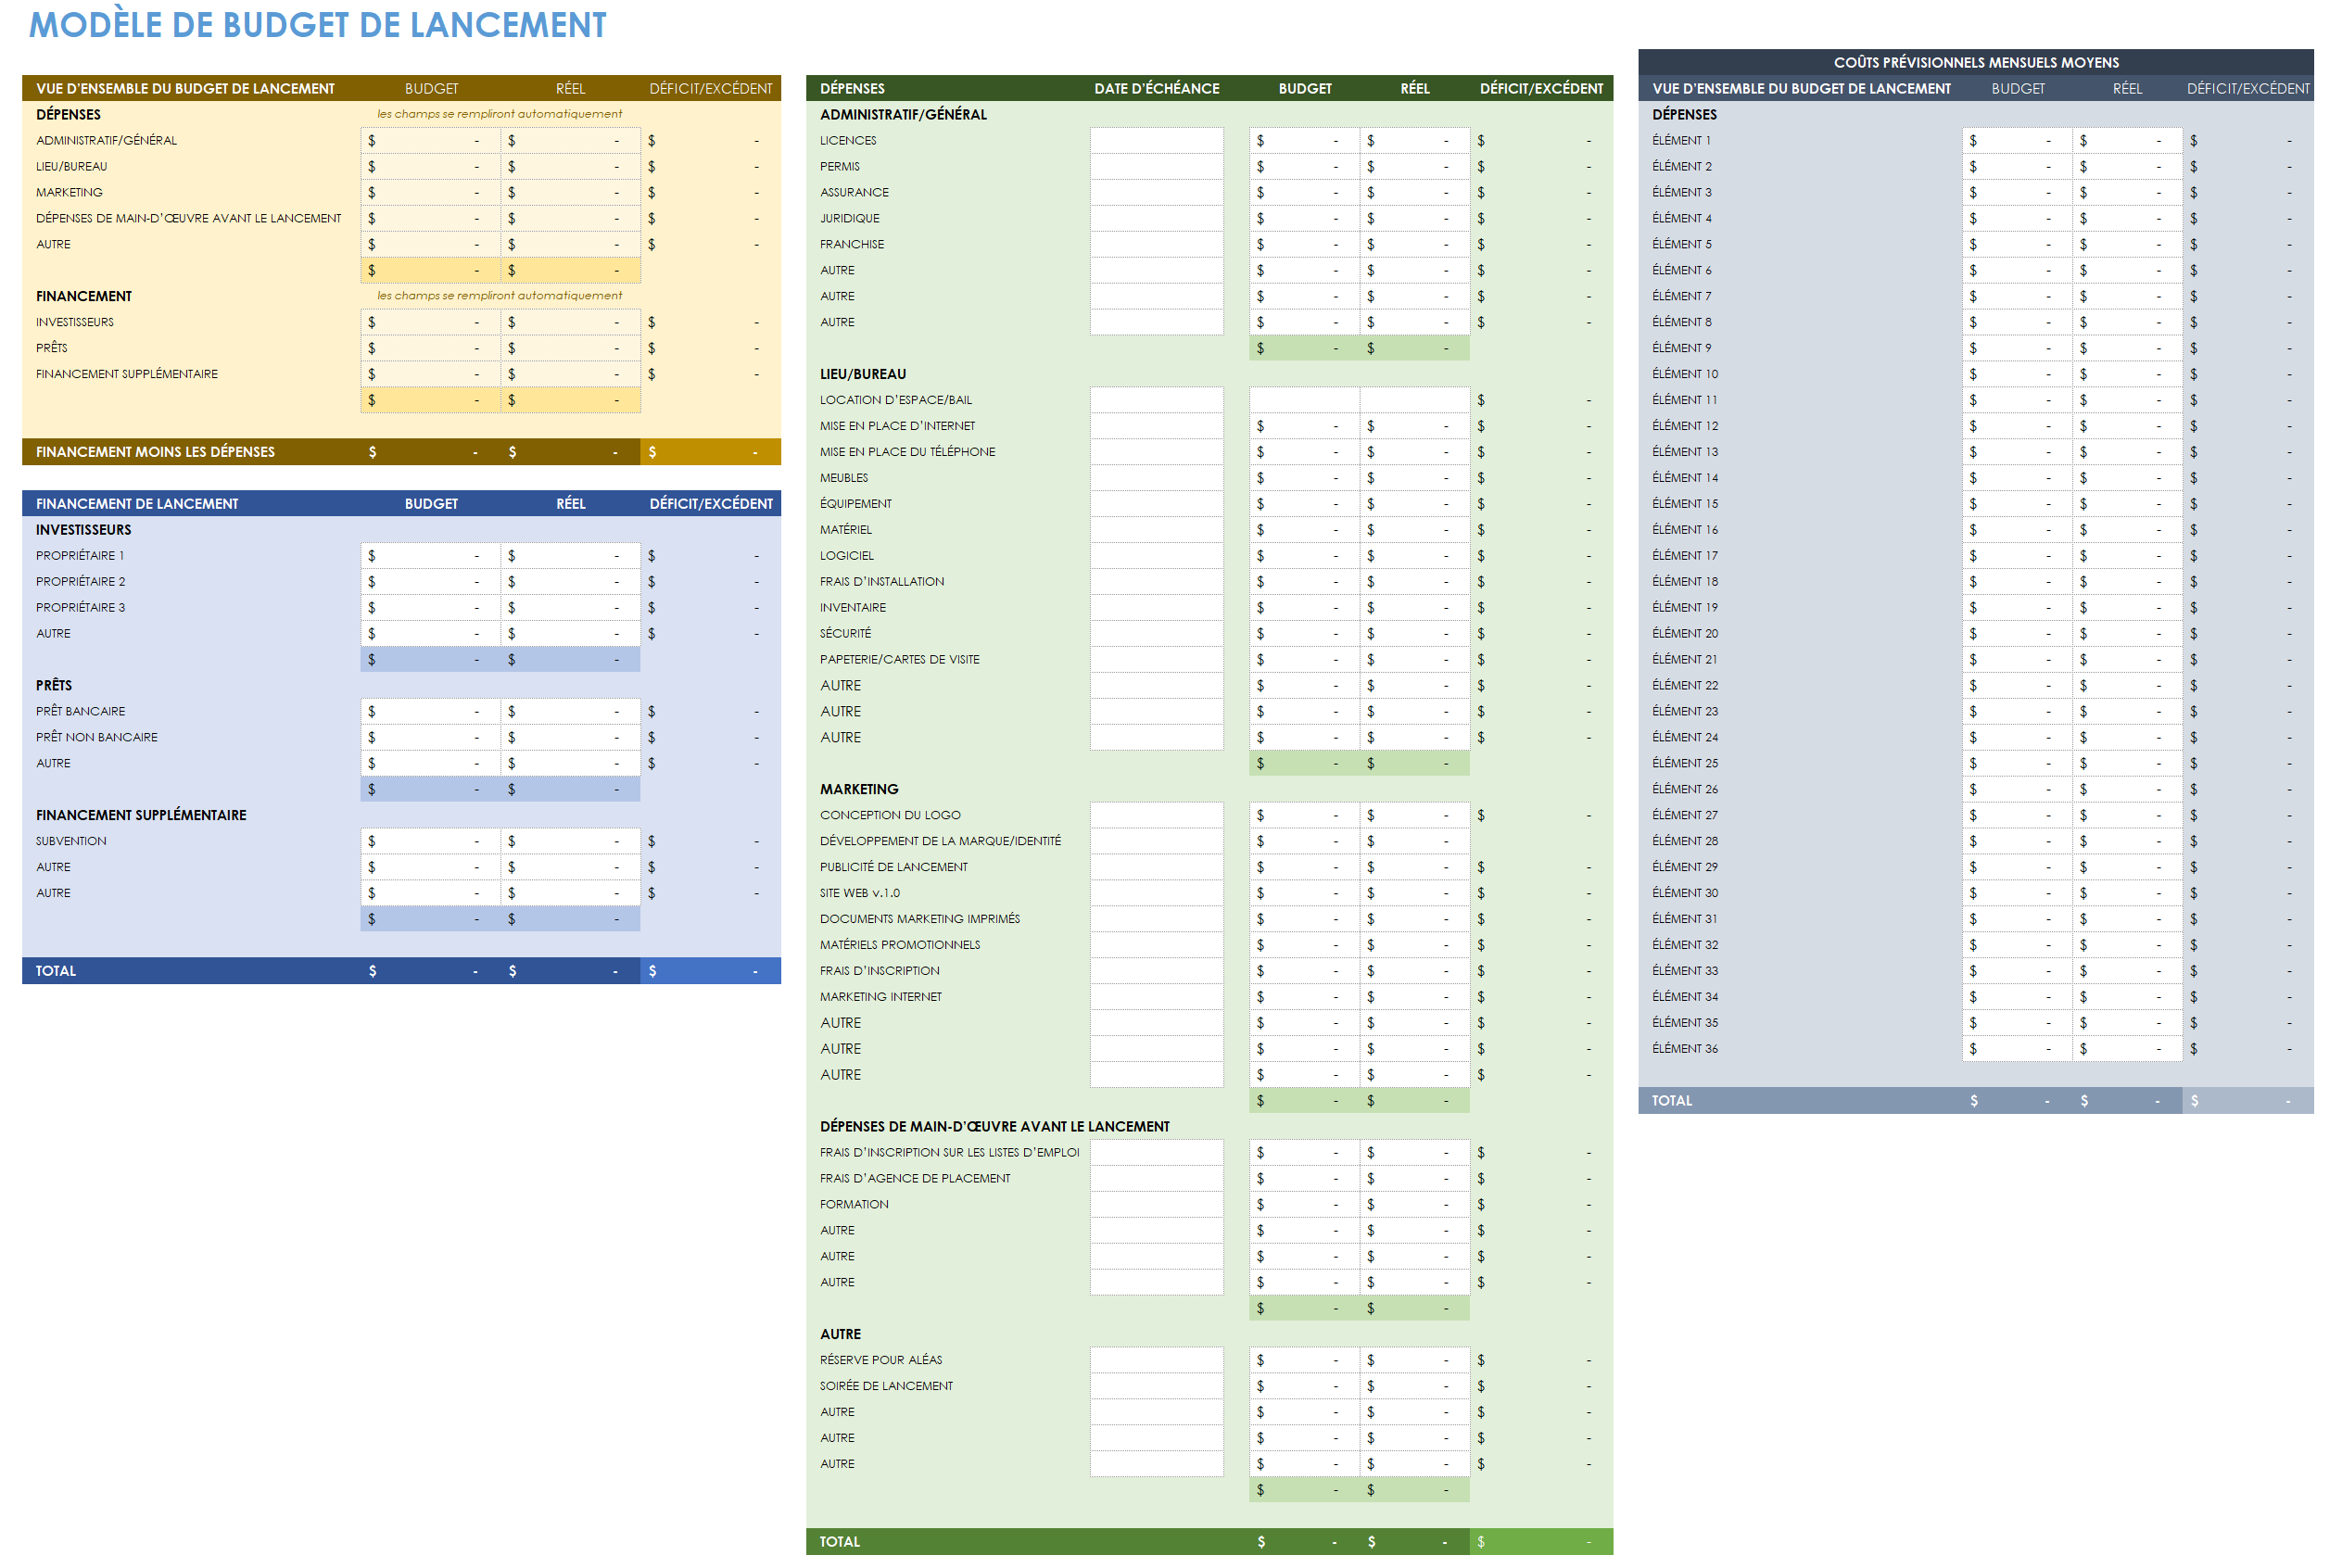
Task: Select FRAIS D'INSTALLATION date cell
Action: [1157, 582]
